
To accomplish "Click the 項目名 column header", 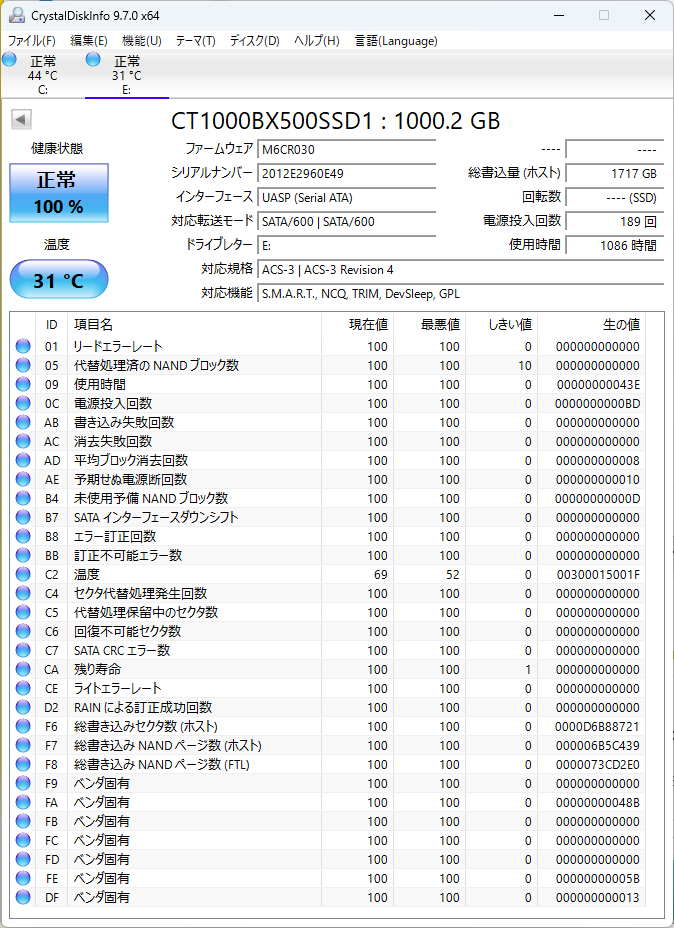I will click(194, 324).
